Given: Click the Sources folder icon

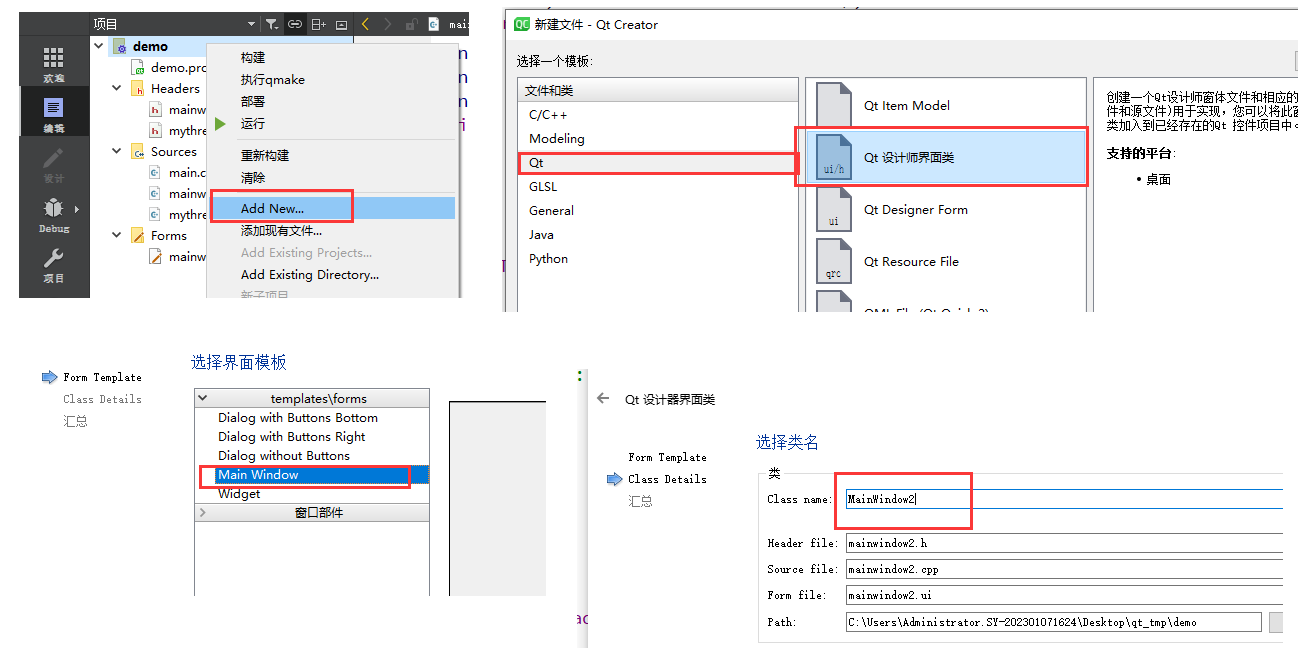Looking at the screenshot, I should click(138, 152).
